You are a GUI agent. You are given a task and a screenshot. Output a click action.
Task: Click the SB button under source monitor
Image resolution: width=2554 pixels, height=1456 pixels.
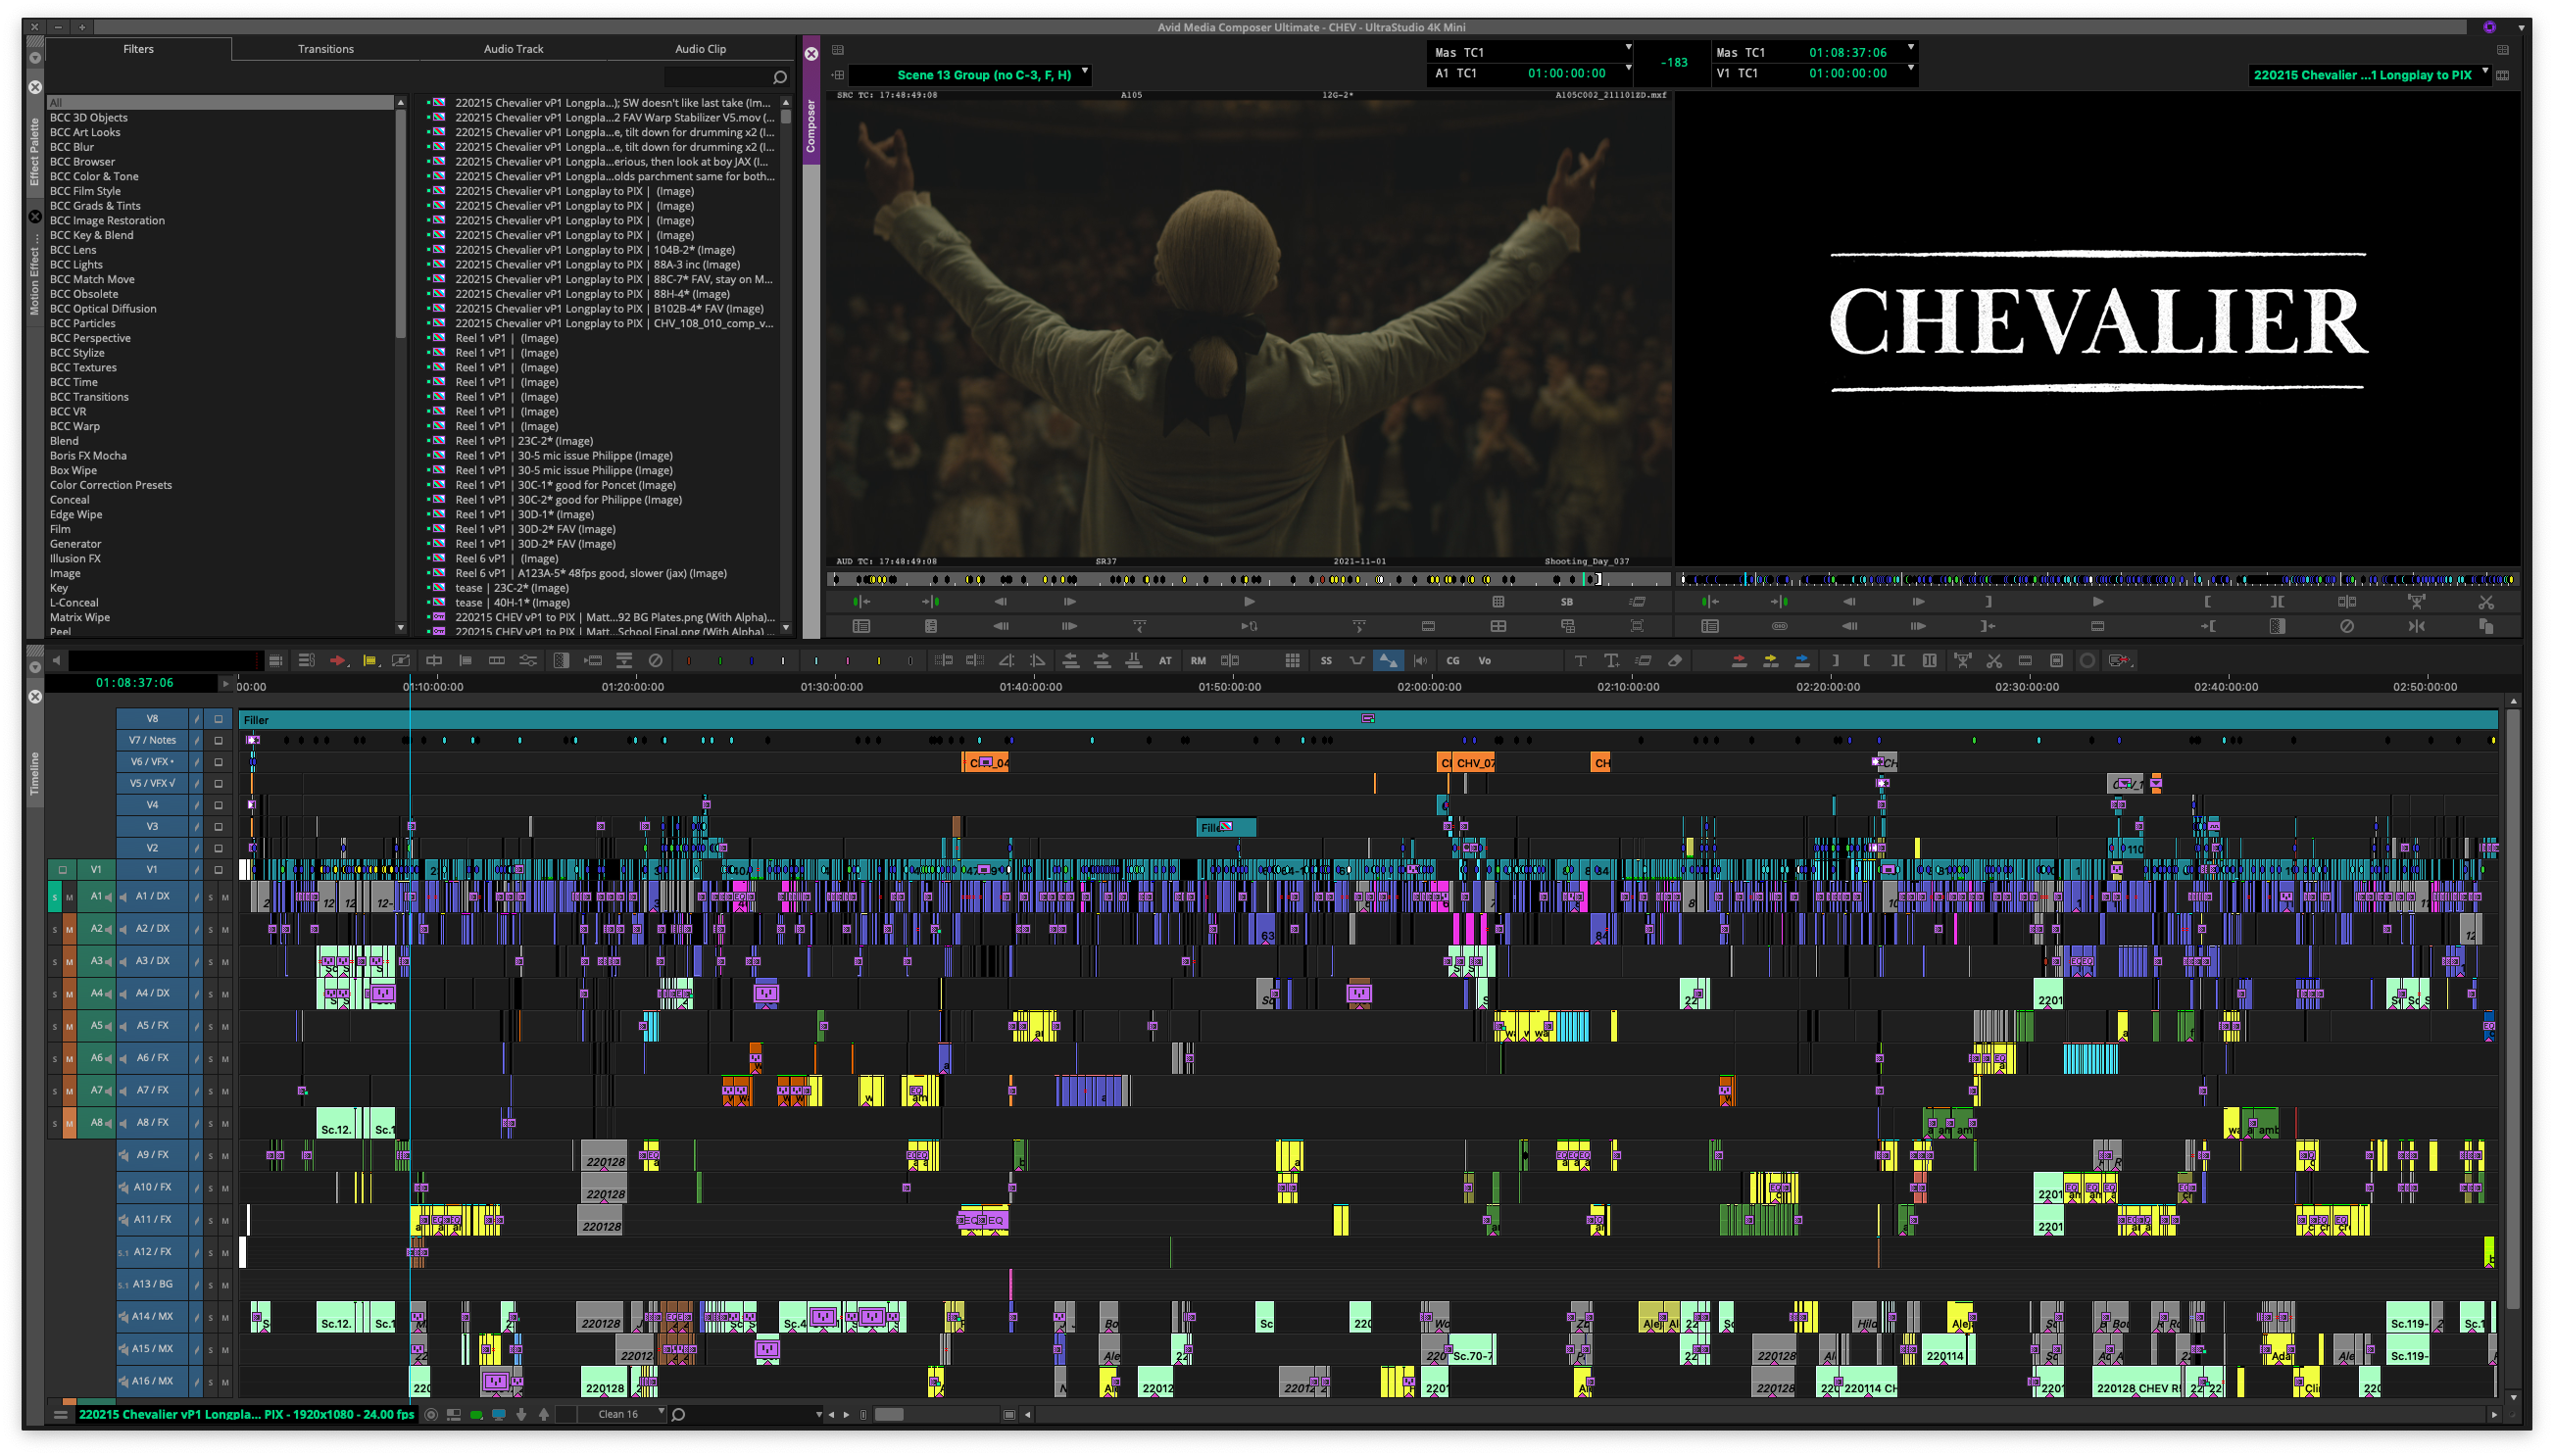coord(1567,601)
